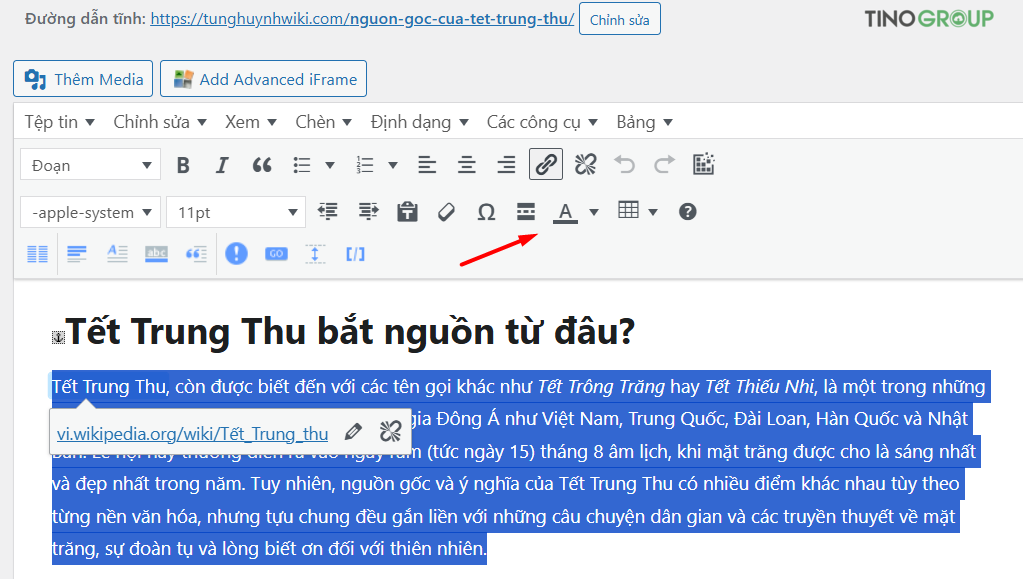The image size is (1023, 579).
Task: Align text left
Action: point(427,165)
